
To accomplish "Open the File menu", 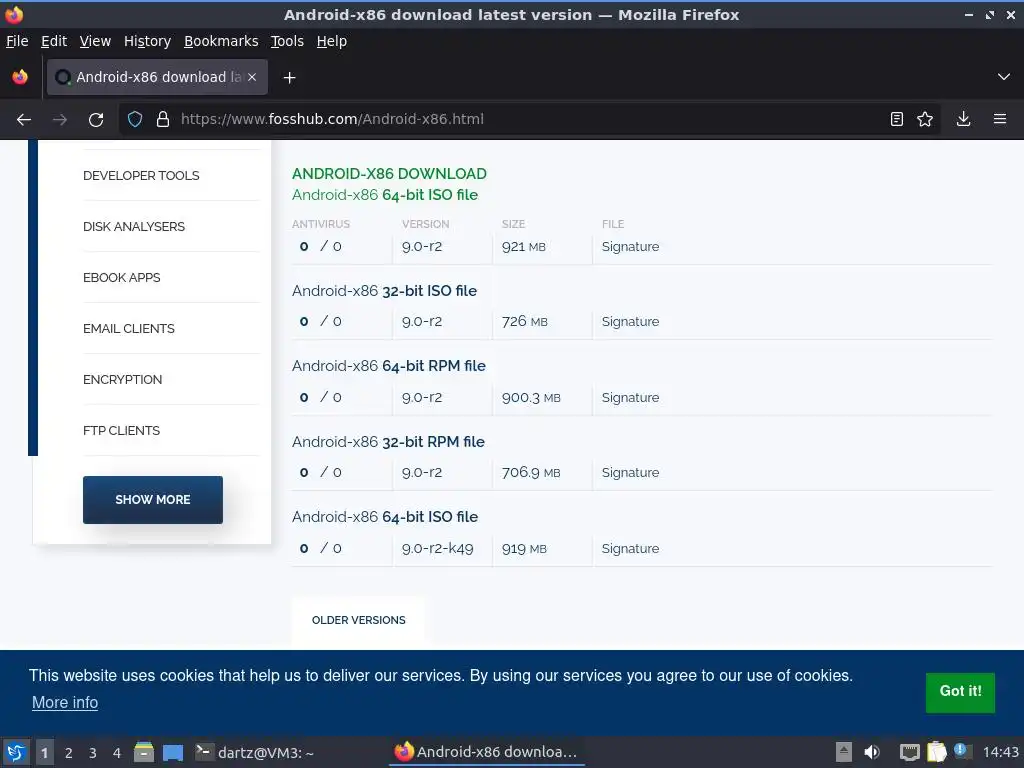I will coord(17,41).
